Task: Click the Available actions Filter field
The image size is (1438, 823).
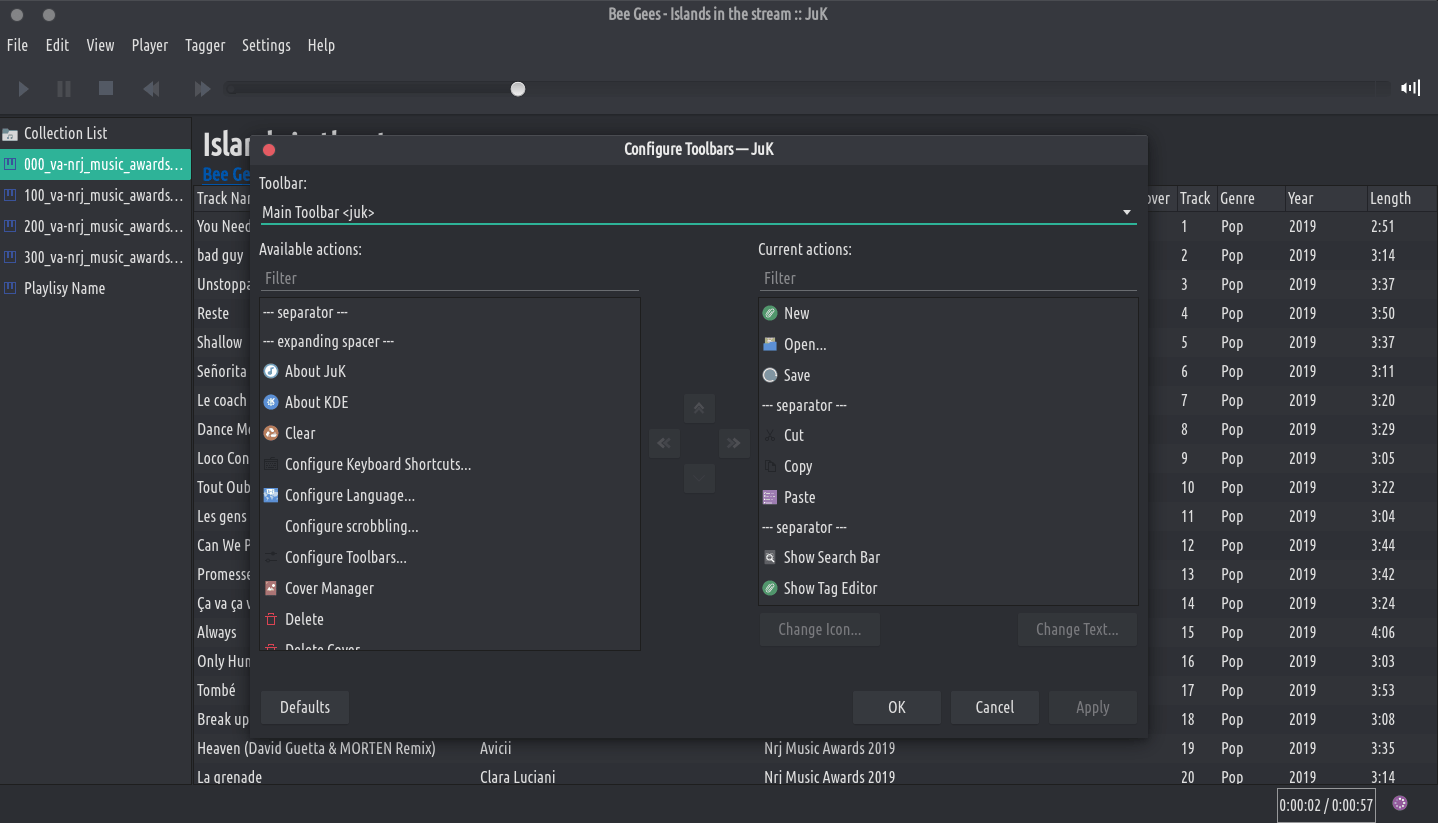Action: pyautogui.click(x=449, y=278)
